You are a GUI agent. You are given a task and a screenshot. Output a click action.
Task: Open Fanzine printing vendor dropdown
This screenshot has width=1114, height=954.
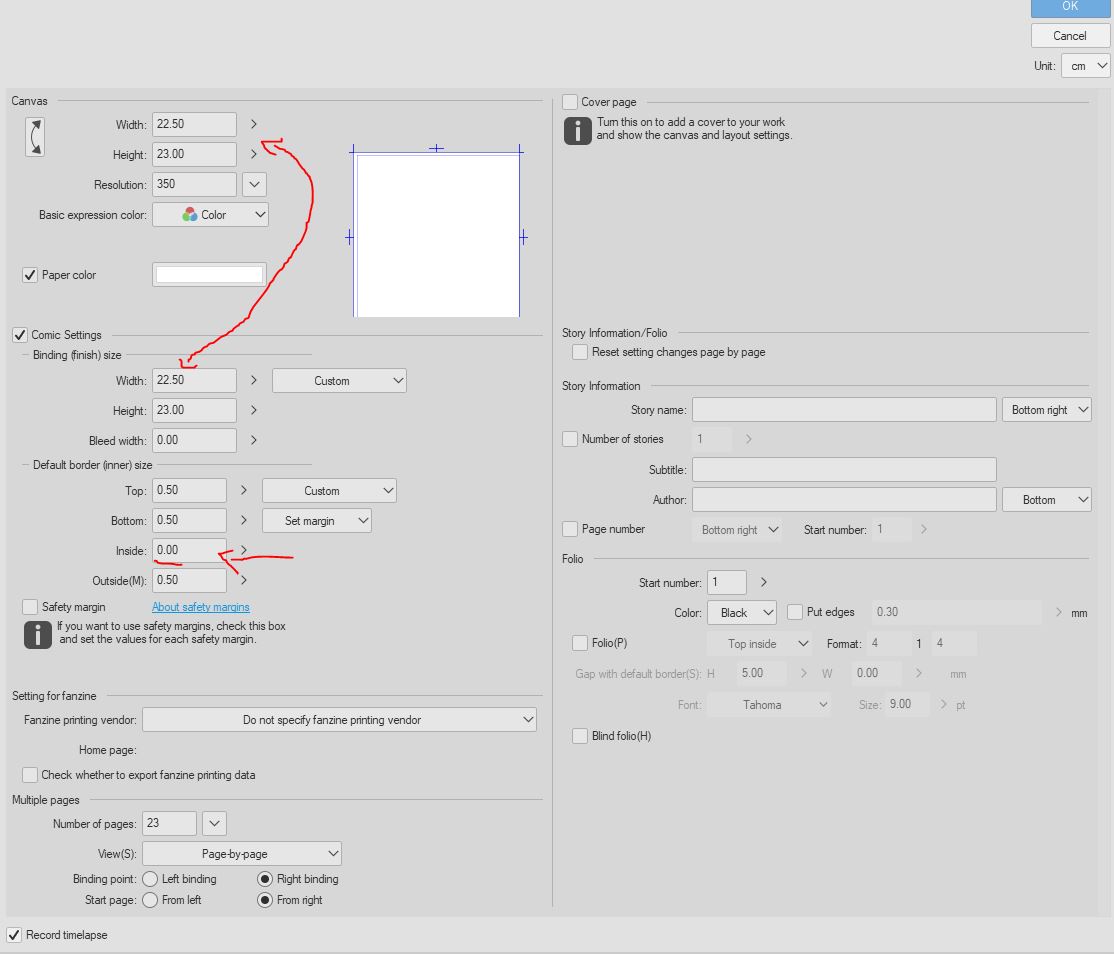click(340, 720)
